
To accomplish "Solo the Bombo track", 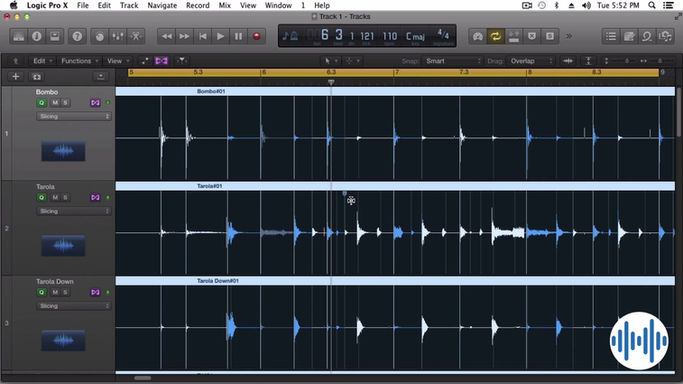I will tap(65, 103).
